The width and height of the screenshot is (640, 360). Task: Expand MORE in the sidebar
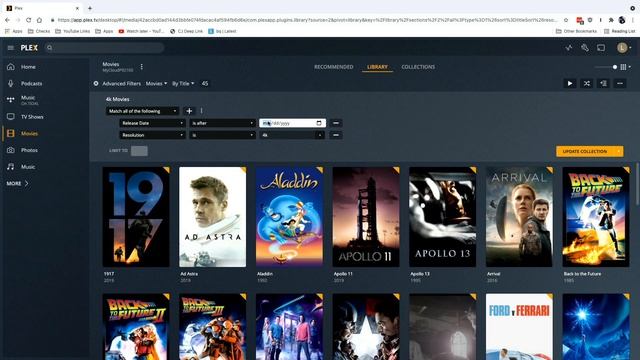click(18, 184)
